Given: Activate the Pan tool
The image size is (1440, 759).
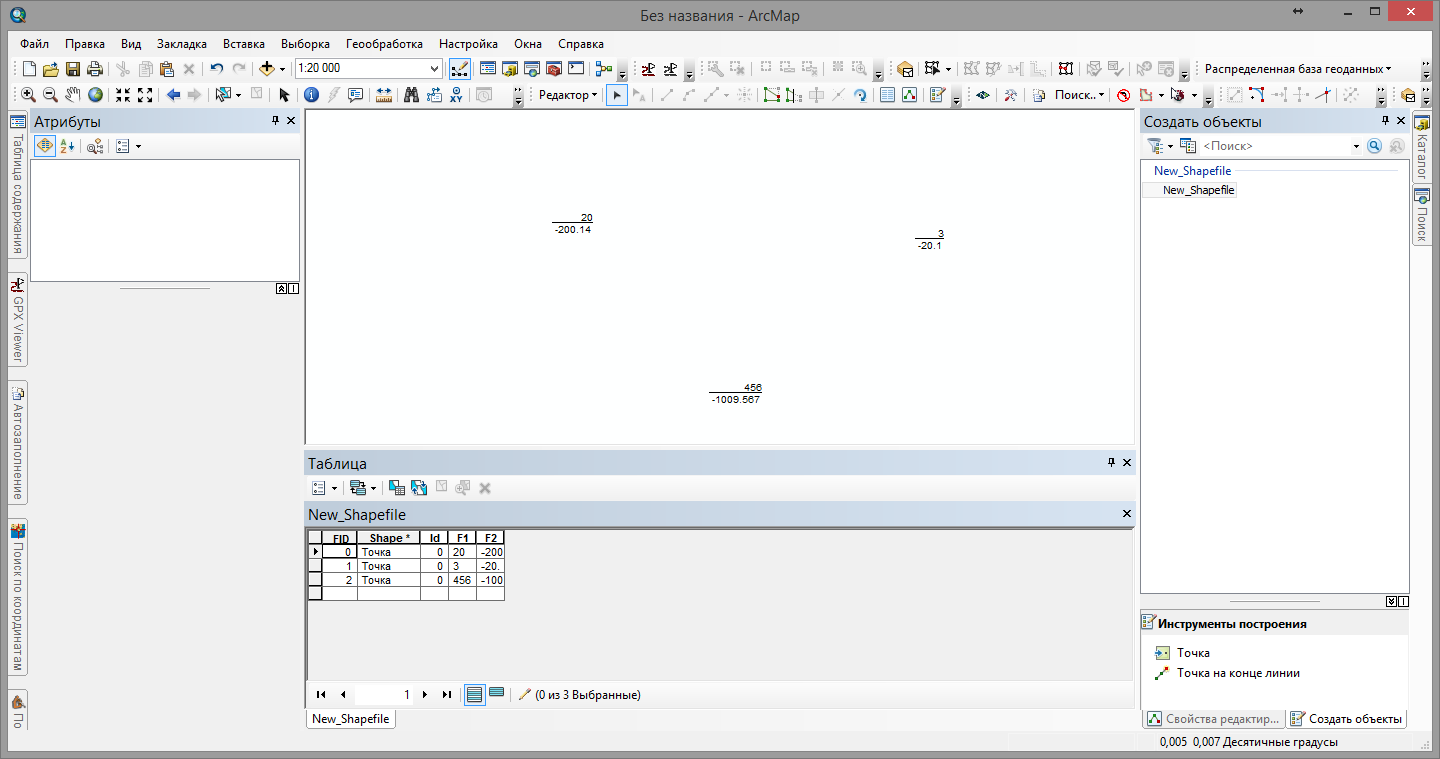Looking at the screenshot, I should pyautogui.click(x=70, y=94).
